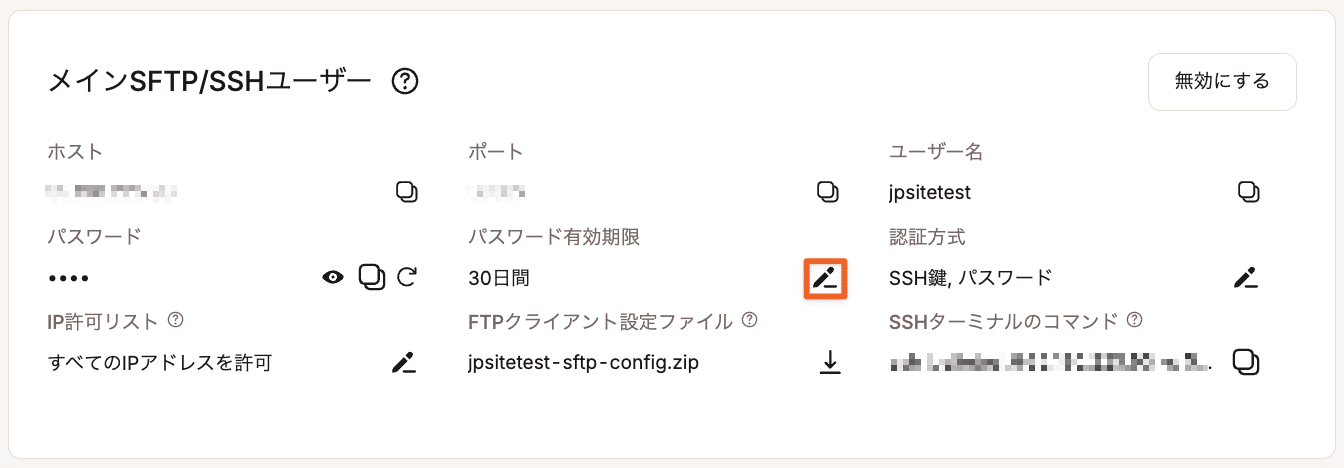This screenshot has height=468, width=1344.
Task: Download the jpsitetest-sftp-config.zip file
Action: click(x=830, y=362)
